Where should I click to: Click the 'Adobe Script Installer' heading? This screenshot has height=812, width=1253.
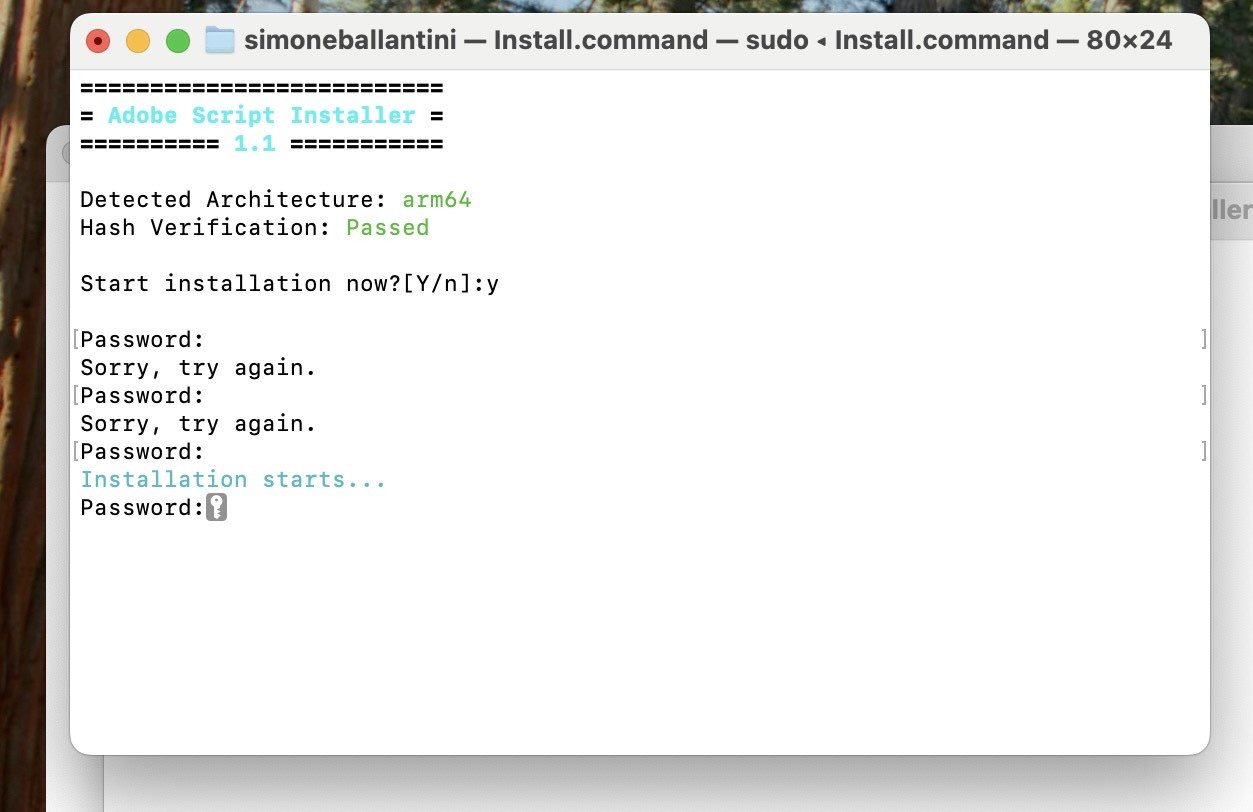261,115
